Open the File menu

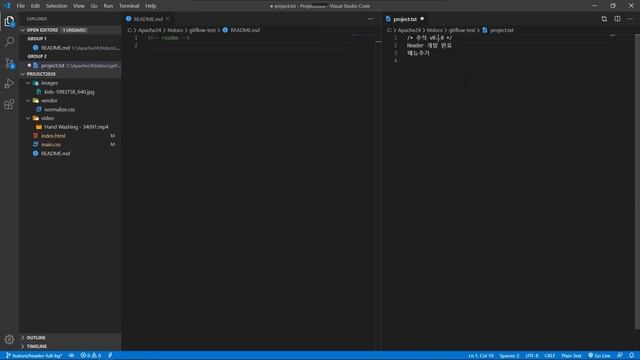(x=21, y=6)
